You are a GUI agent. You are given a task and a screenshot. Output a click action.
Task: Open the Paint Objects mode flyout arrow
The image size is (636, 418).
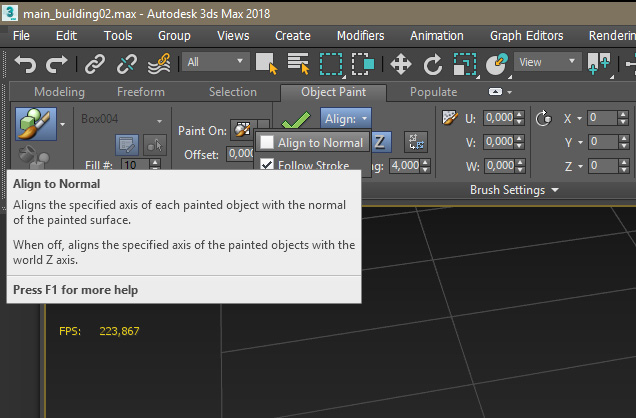pos(62,124)
